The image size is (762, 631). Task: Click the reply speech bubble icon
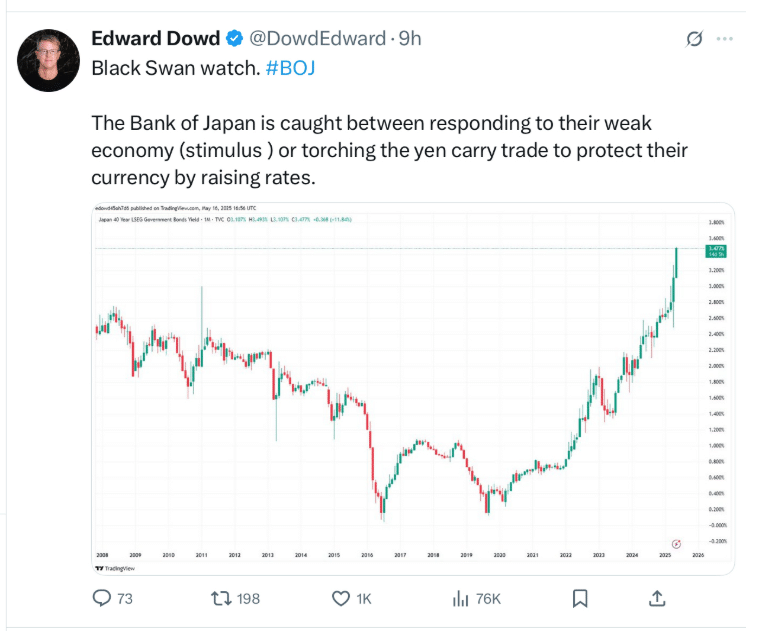101,598
